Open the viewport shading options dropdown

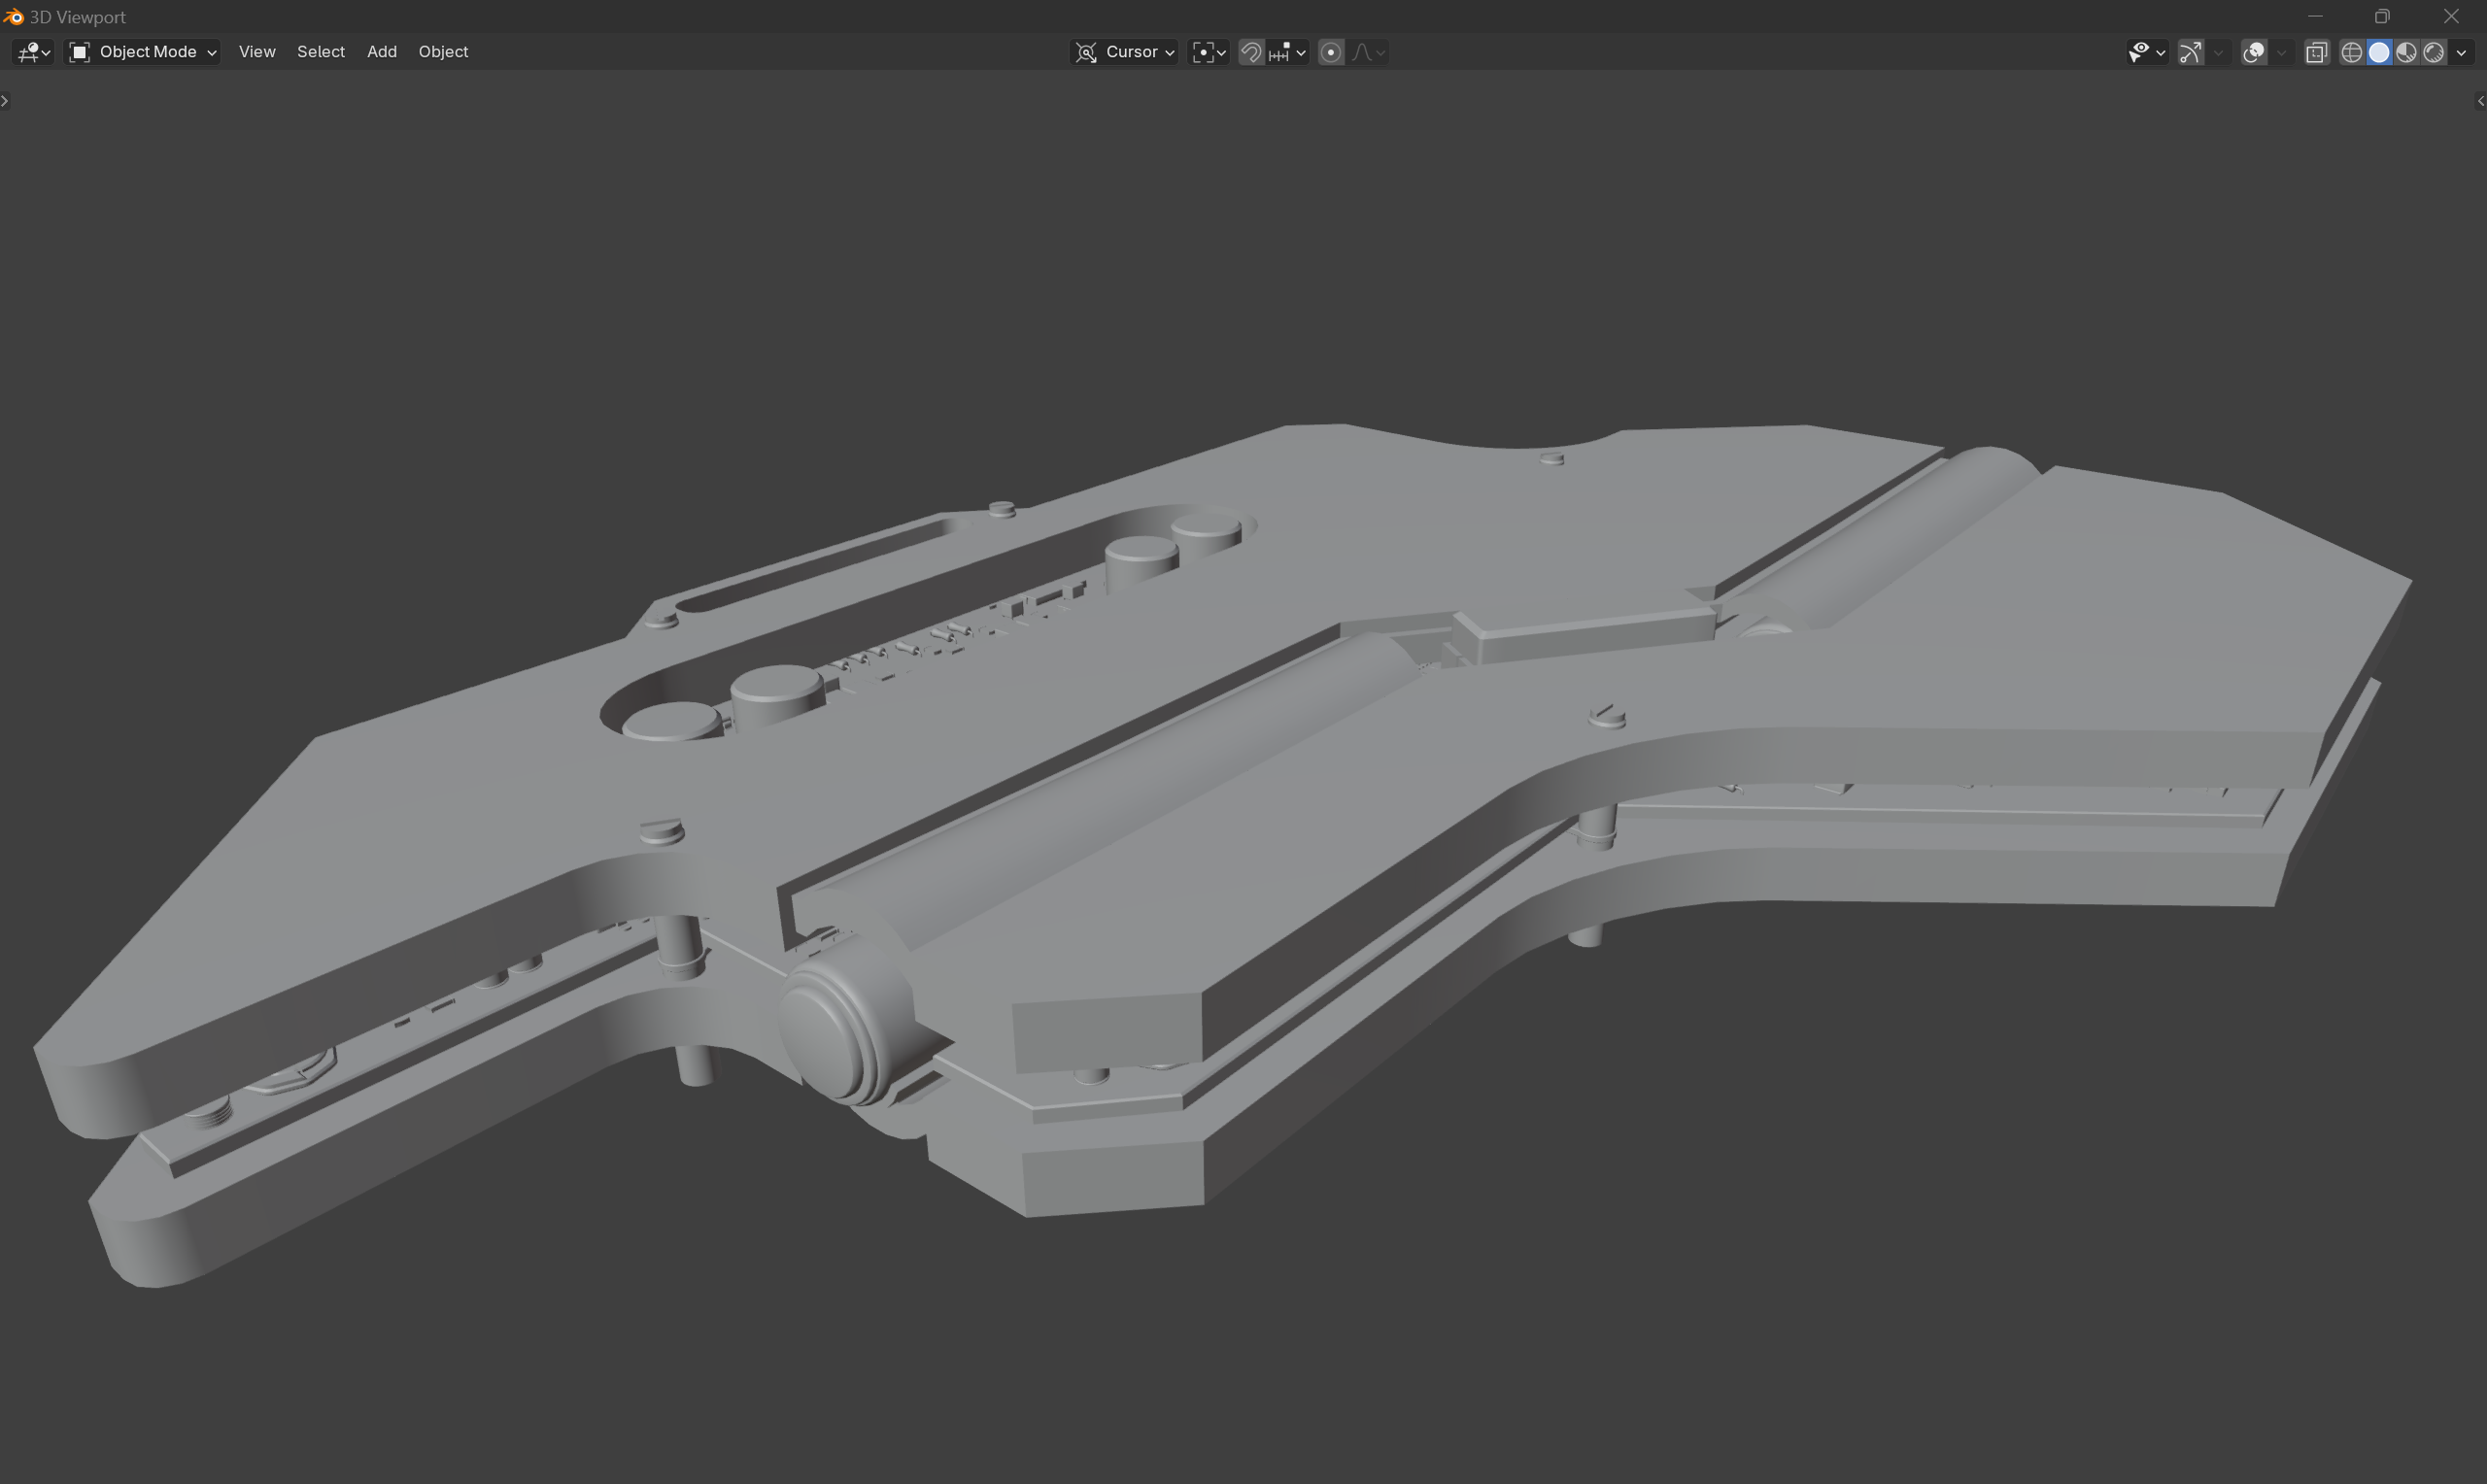2461,52
